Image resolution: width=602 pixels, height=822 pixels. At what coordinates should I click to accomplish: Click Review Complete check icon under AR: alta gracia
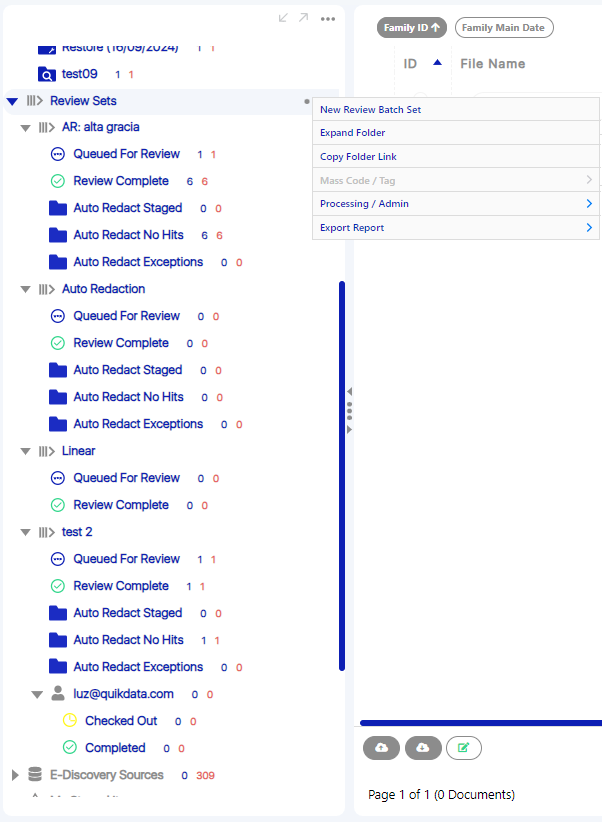click(x=58, y=181)
